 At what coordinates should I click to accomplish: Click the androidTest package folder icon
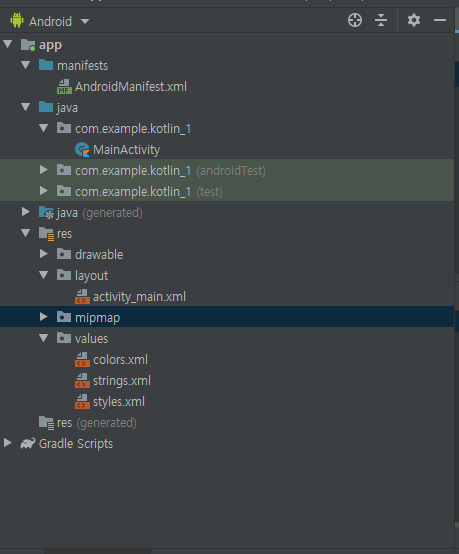(x=64, y=170)
